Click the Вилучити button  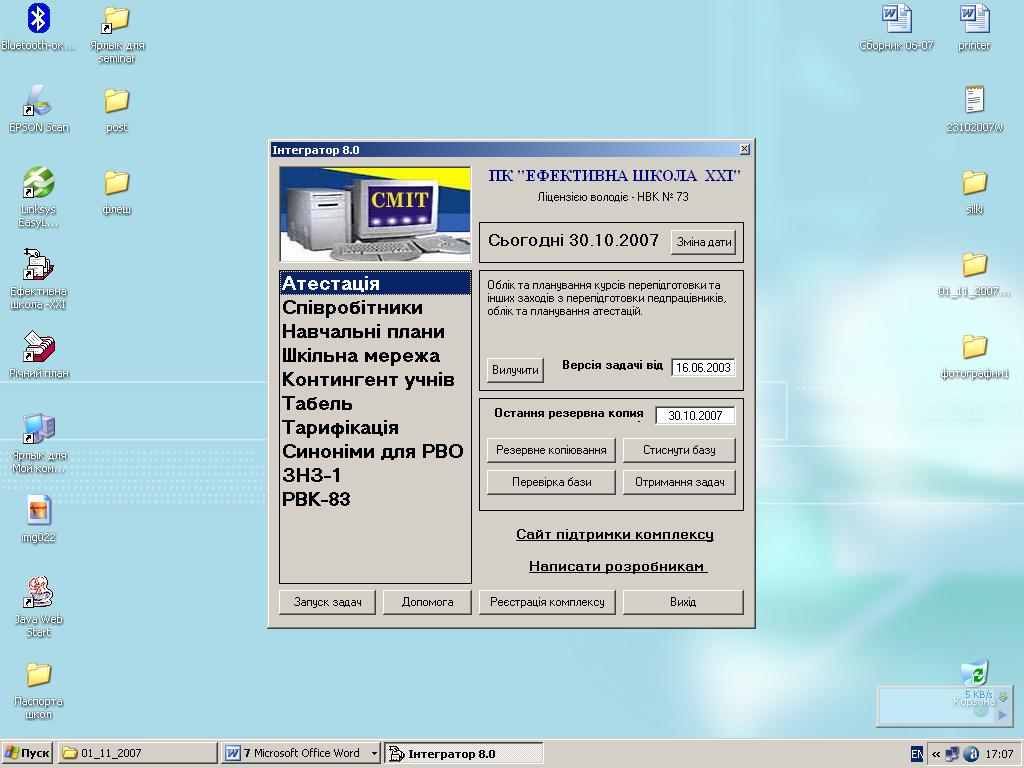tap(515, 370)
